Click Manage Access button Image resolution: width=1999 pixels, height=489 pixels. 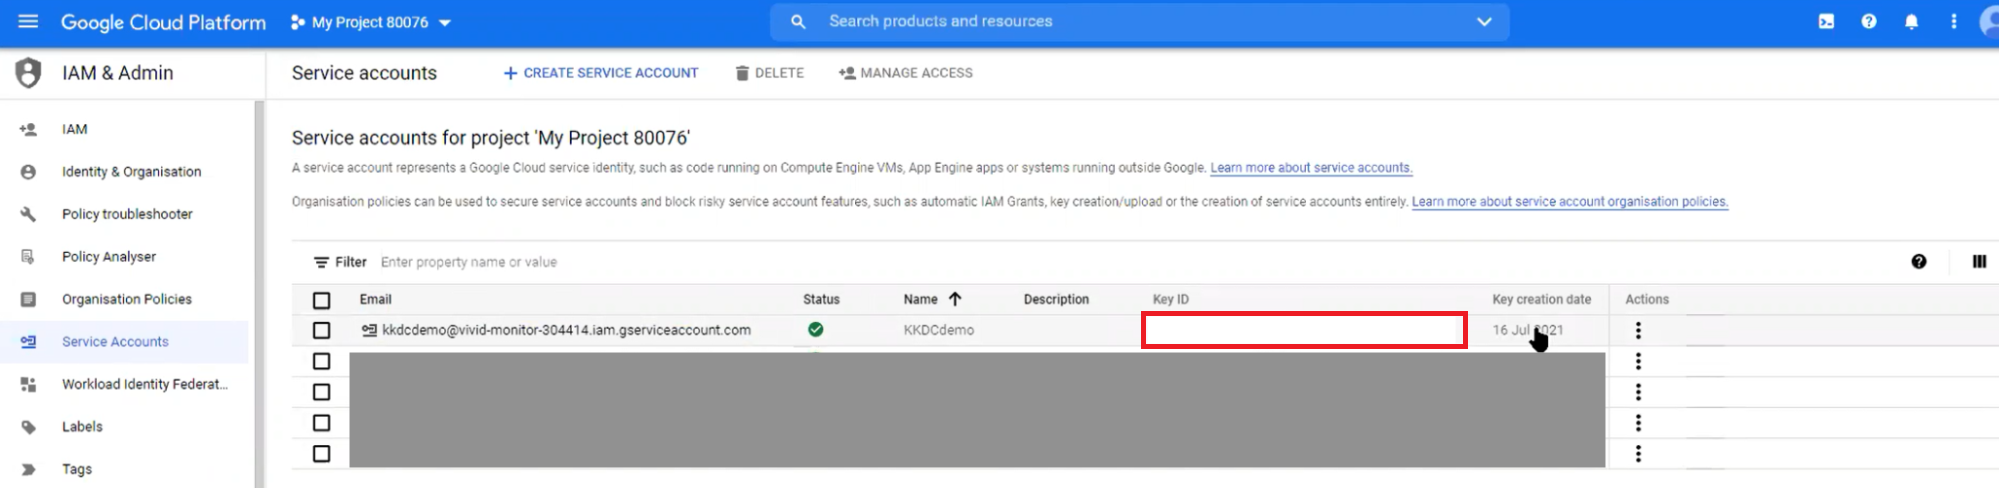point(906,73)
